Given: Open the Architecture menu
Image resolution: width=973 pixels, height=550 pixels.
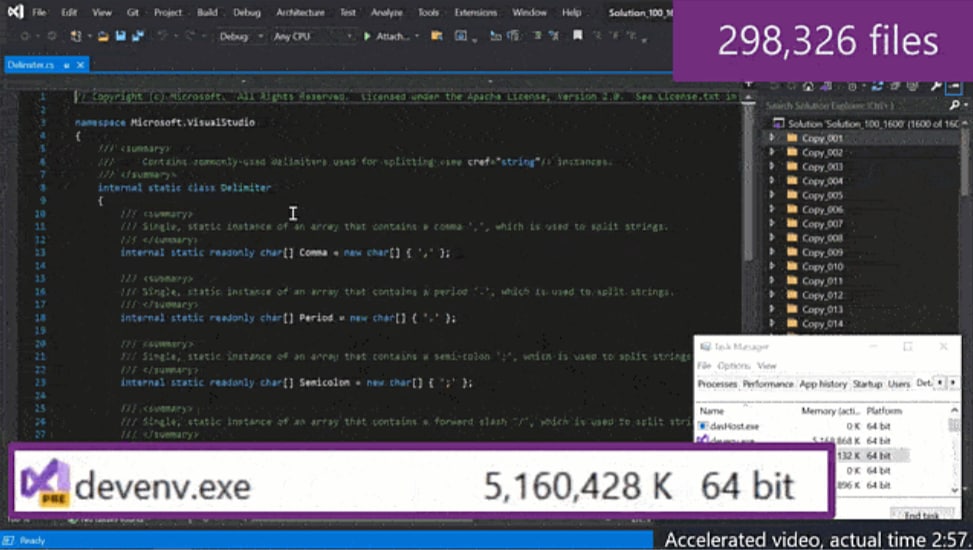Looking at the screenshot, I should tap(300, 12).
